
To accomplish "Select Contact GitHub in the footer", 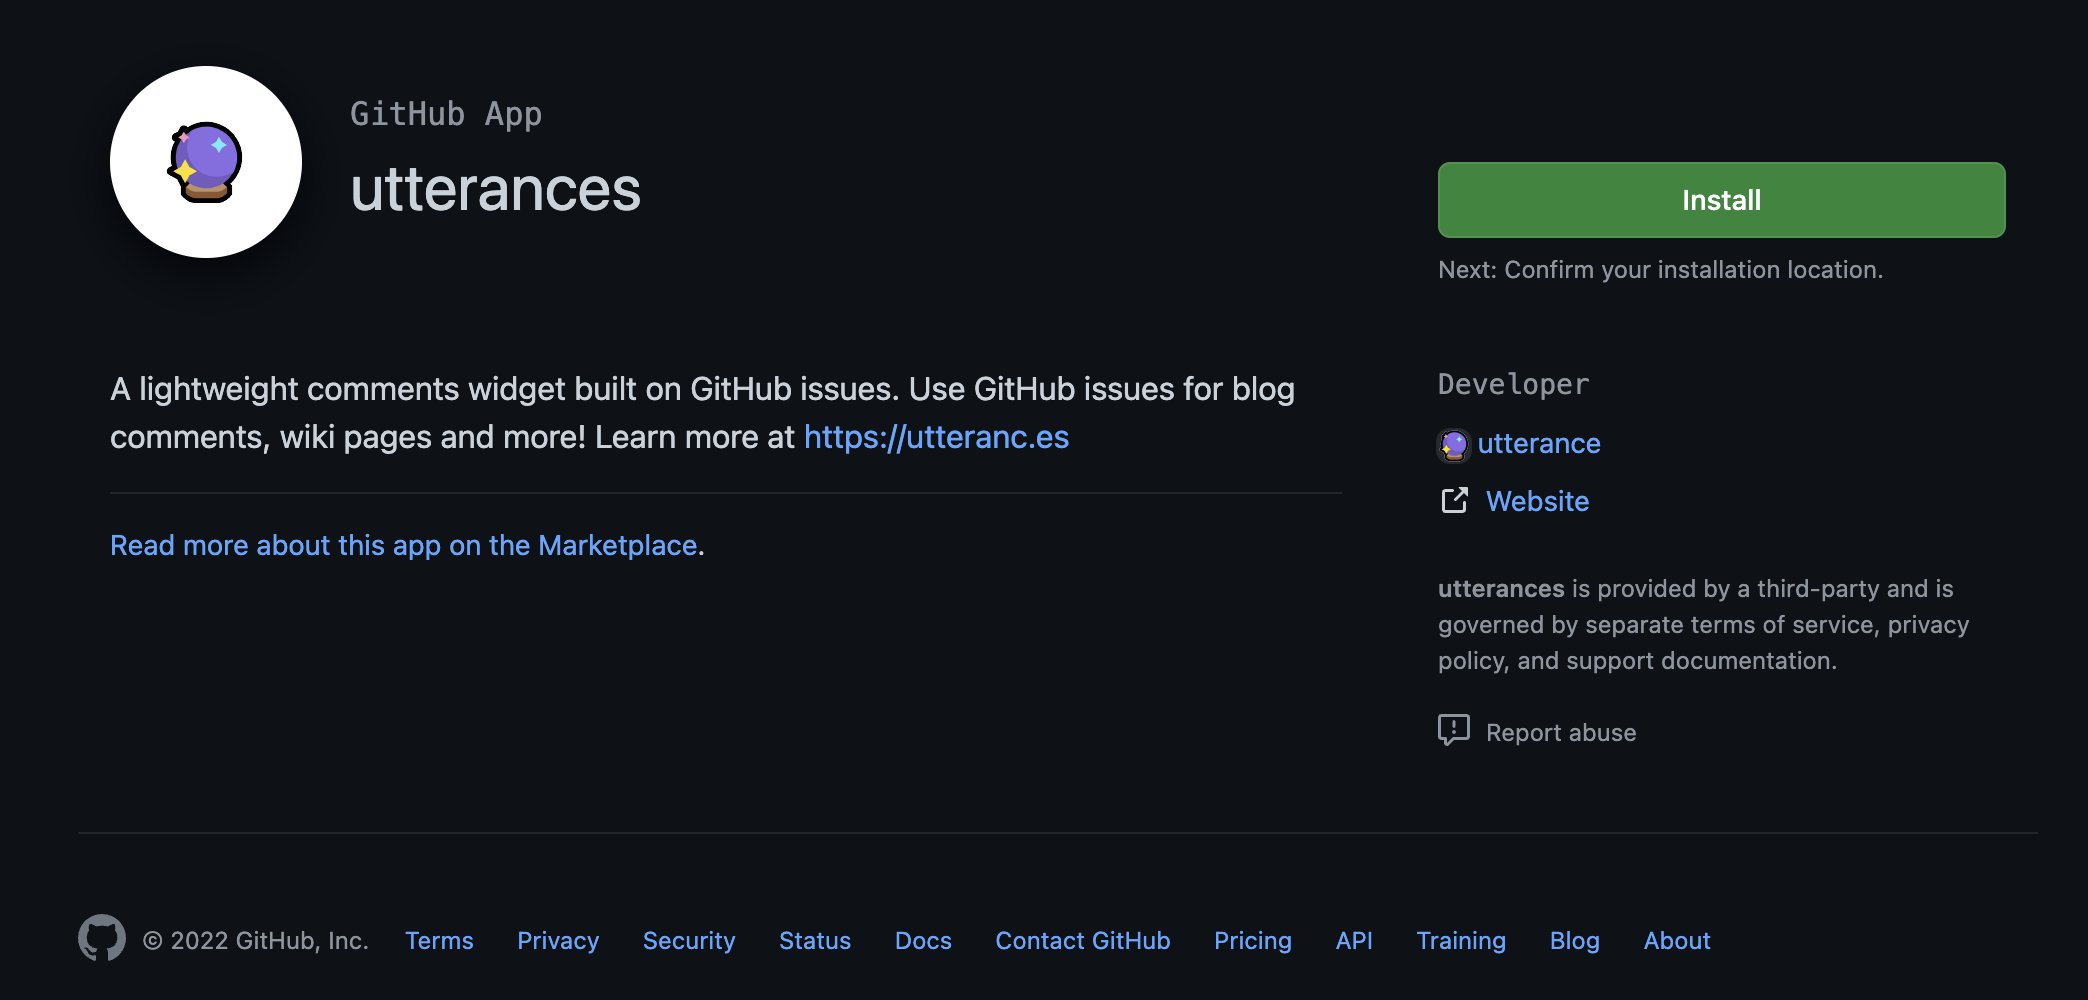I will (x=1082, y=941).
